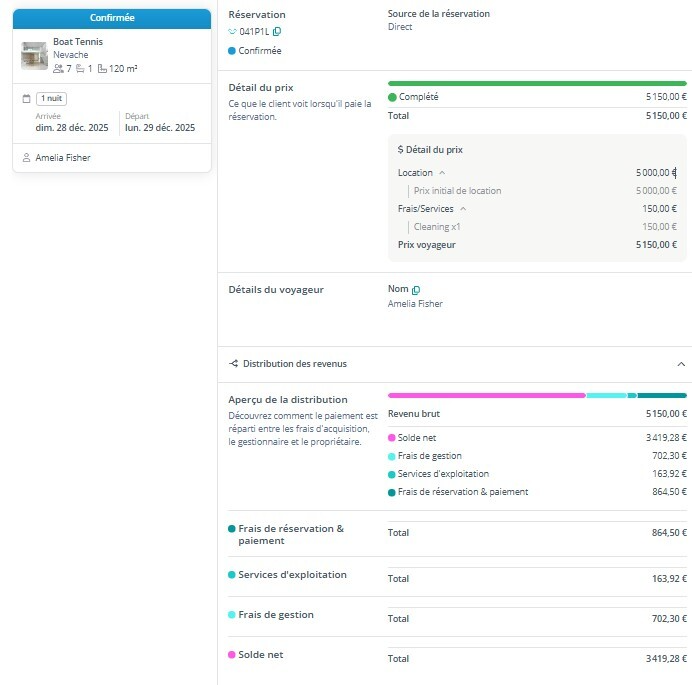Image resolution: width=692 pixels, height=685 pixels.
Task: Click the Confirmée status header banner
Action: pos(112,18)
